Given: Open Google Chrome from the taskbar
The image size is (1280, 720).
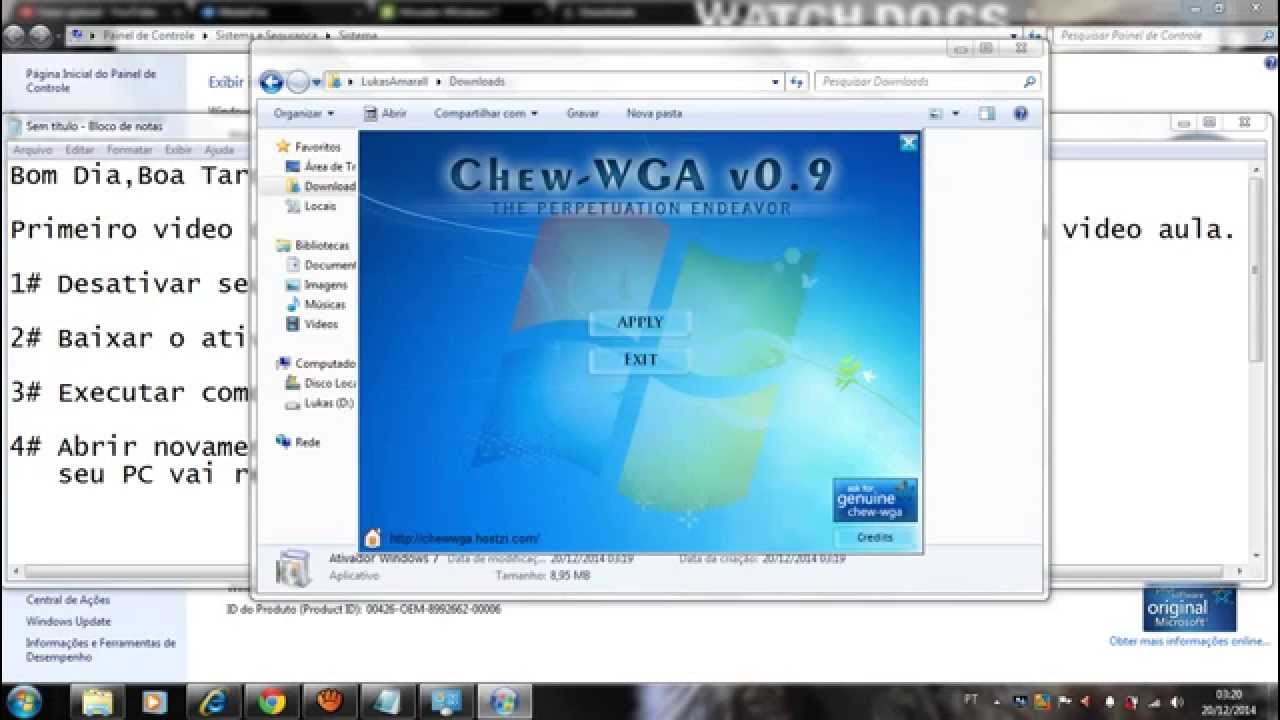Looking at the screenshot, I should coord(272,701).
